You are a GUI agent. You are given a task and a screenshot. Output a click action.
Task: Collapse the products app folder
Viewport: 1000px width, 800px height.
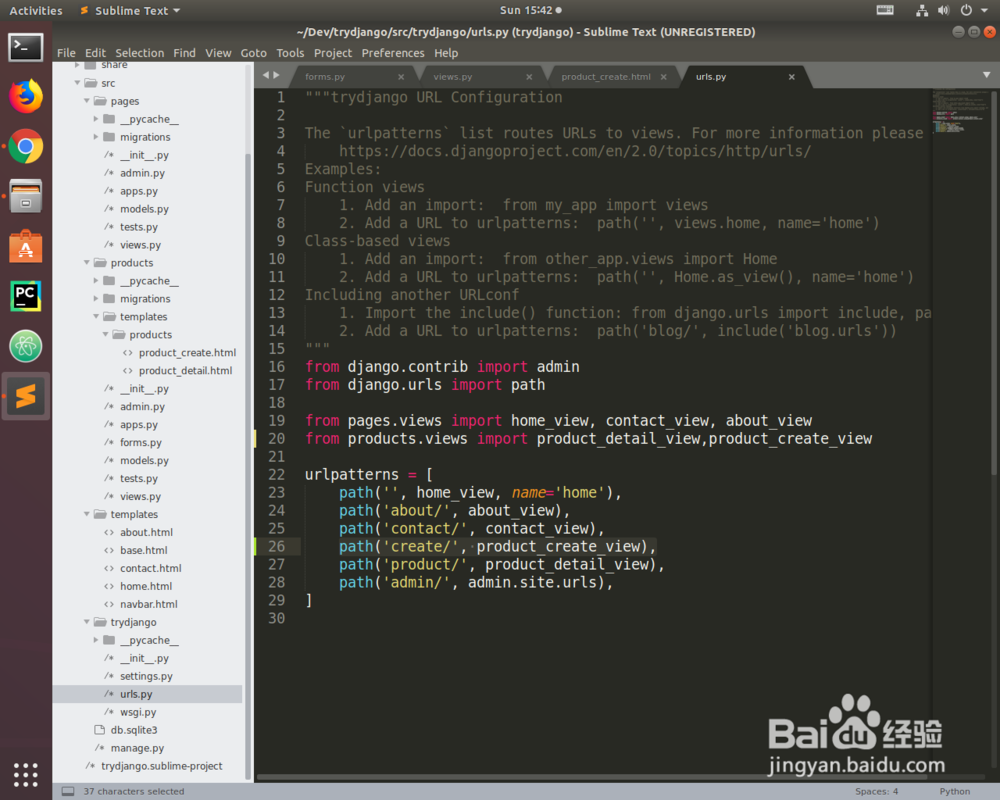pos(87,262)
